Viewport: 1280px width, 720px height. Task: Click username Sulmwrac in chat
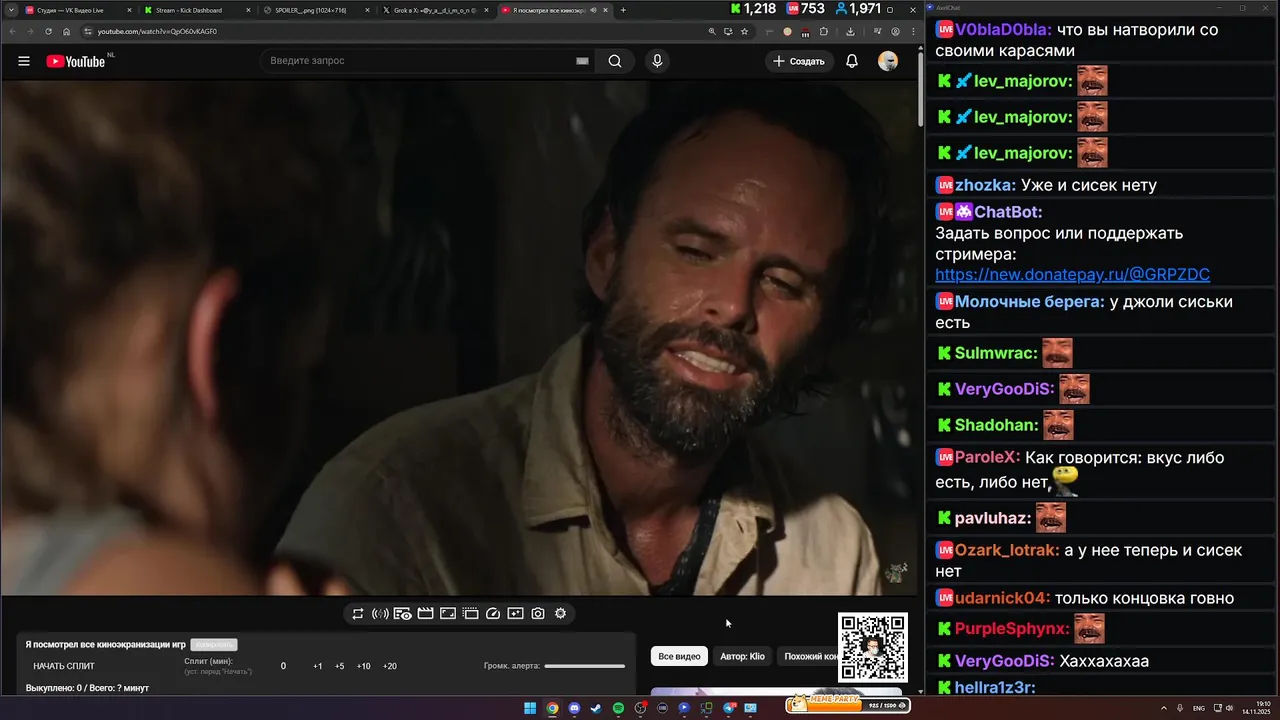[x=996, y=353]
